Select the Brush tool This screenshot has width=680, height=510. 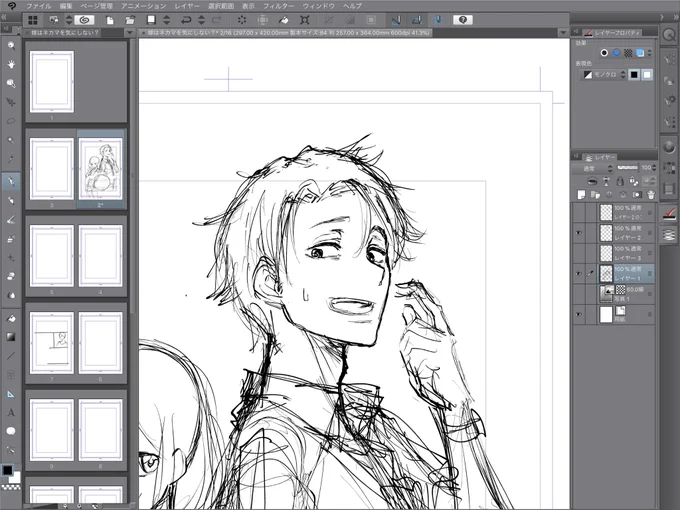11,219
